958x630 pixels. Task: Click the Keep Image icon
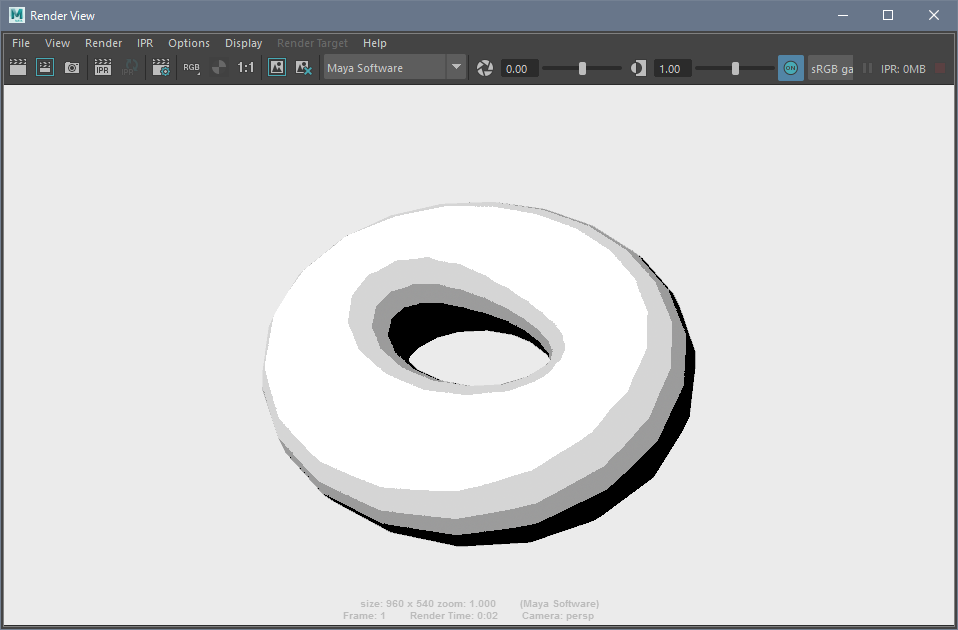point(277,68)
